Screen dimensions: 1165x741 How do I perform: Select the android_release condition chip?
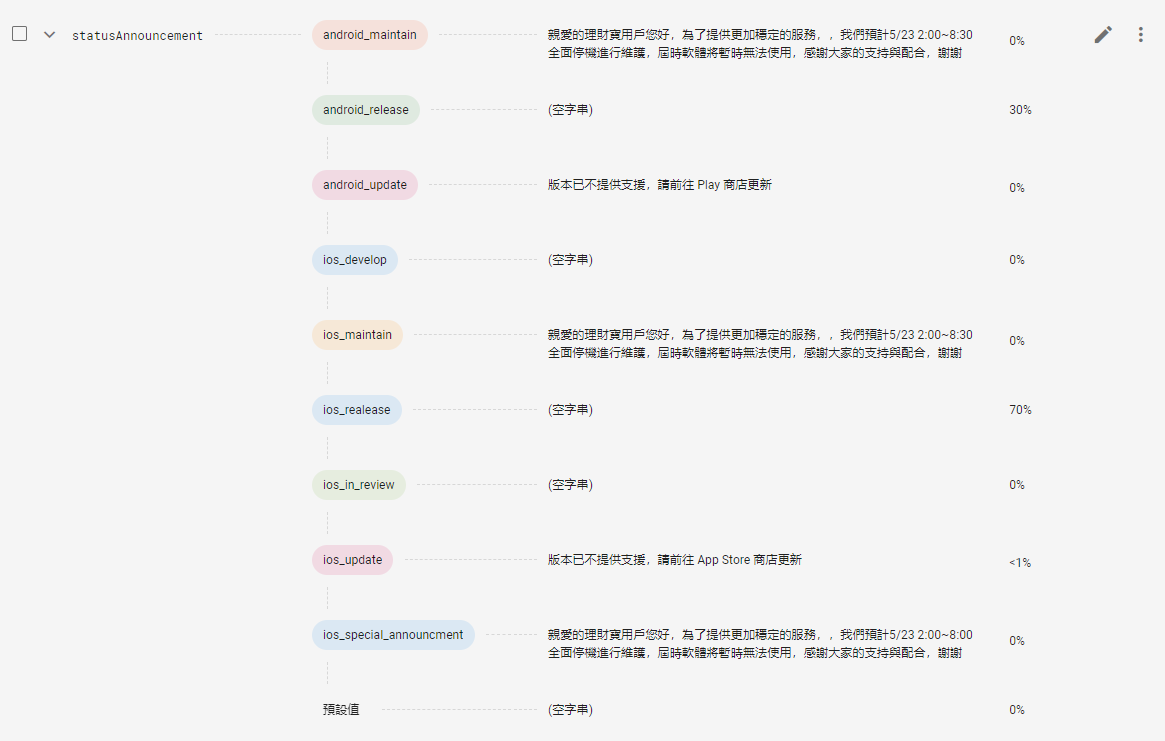pyautogui.click(x=365, y=110)
